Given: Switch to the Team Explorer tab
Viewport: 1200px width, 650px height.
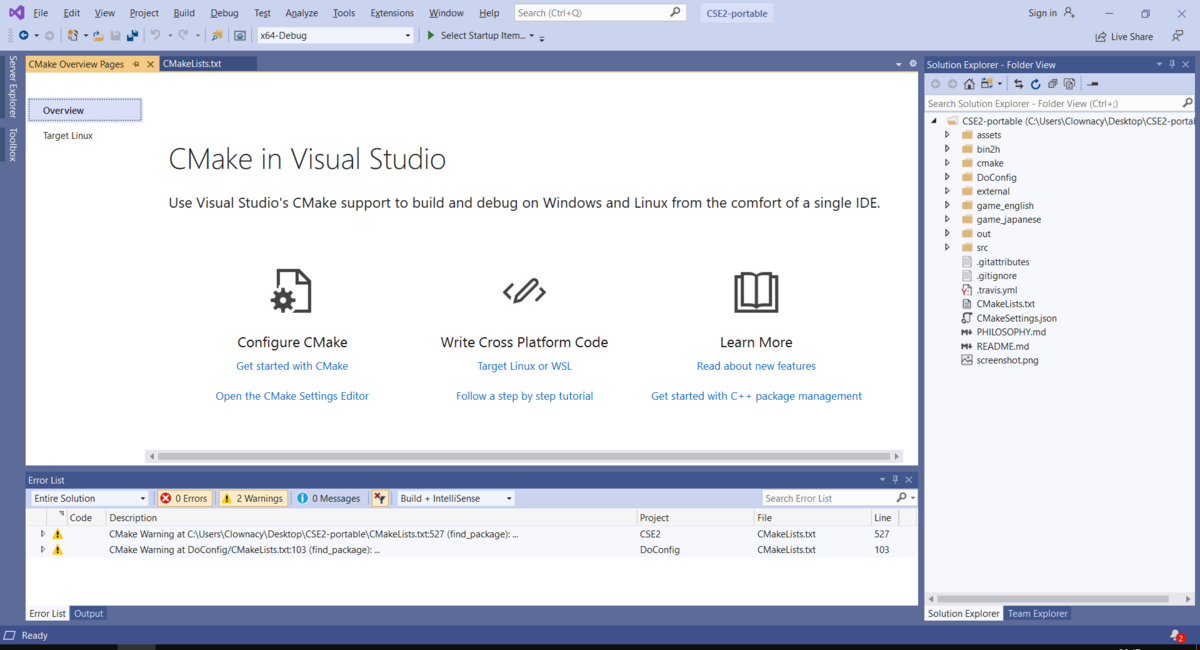Looking at the screenshot, I should tap(1037, 613).
